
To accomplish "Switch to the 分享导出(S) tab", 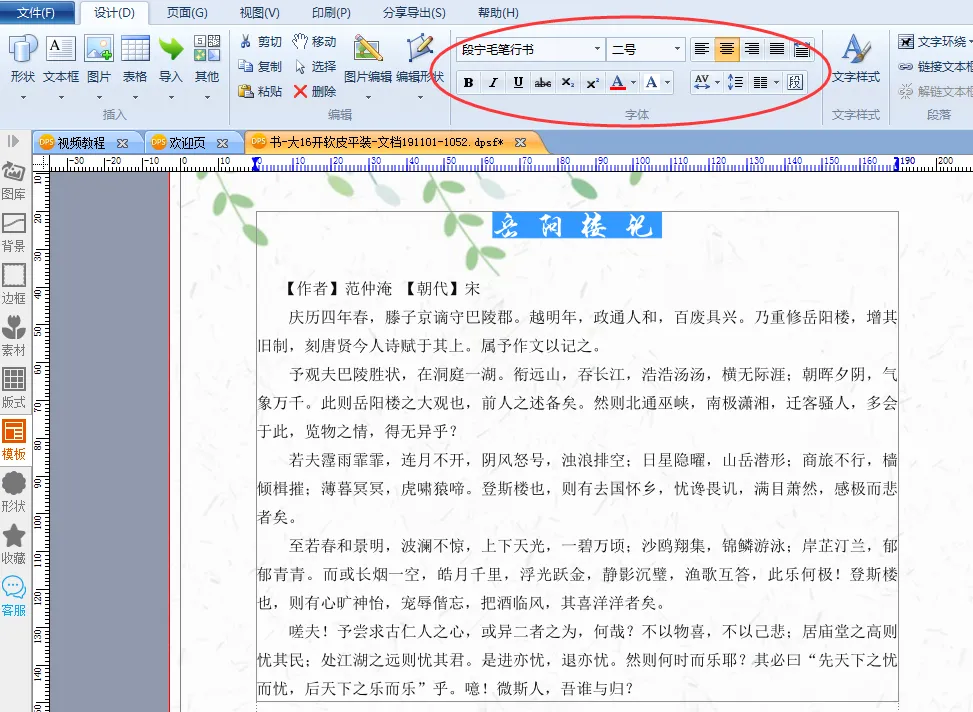I will [x=414, y=12].
